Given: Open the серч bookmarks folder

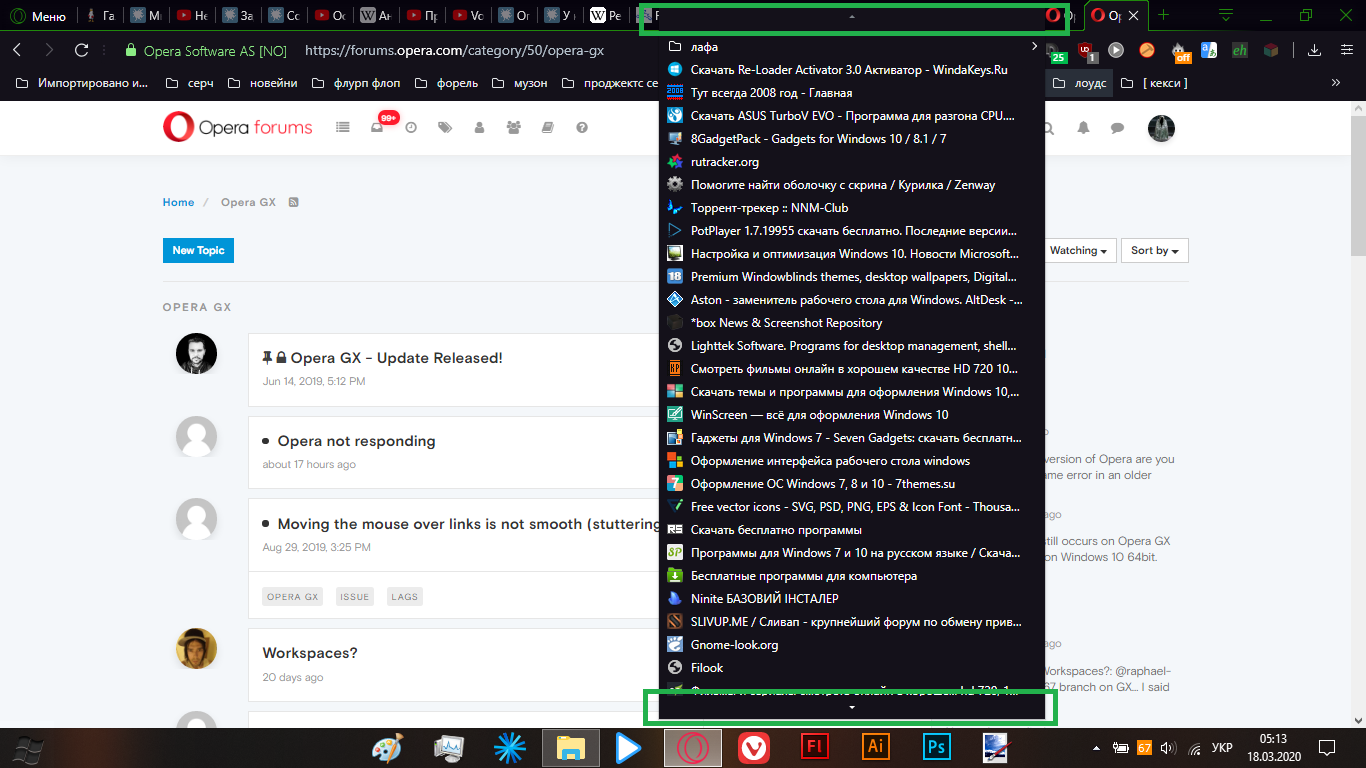Looking at the screenshot, I should [x=190, y=83].
